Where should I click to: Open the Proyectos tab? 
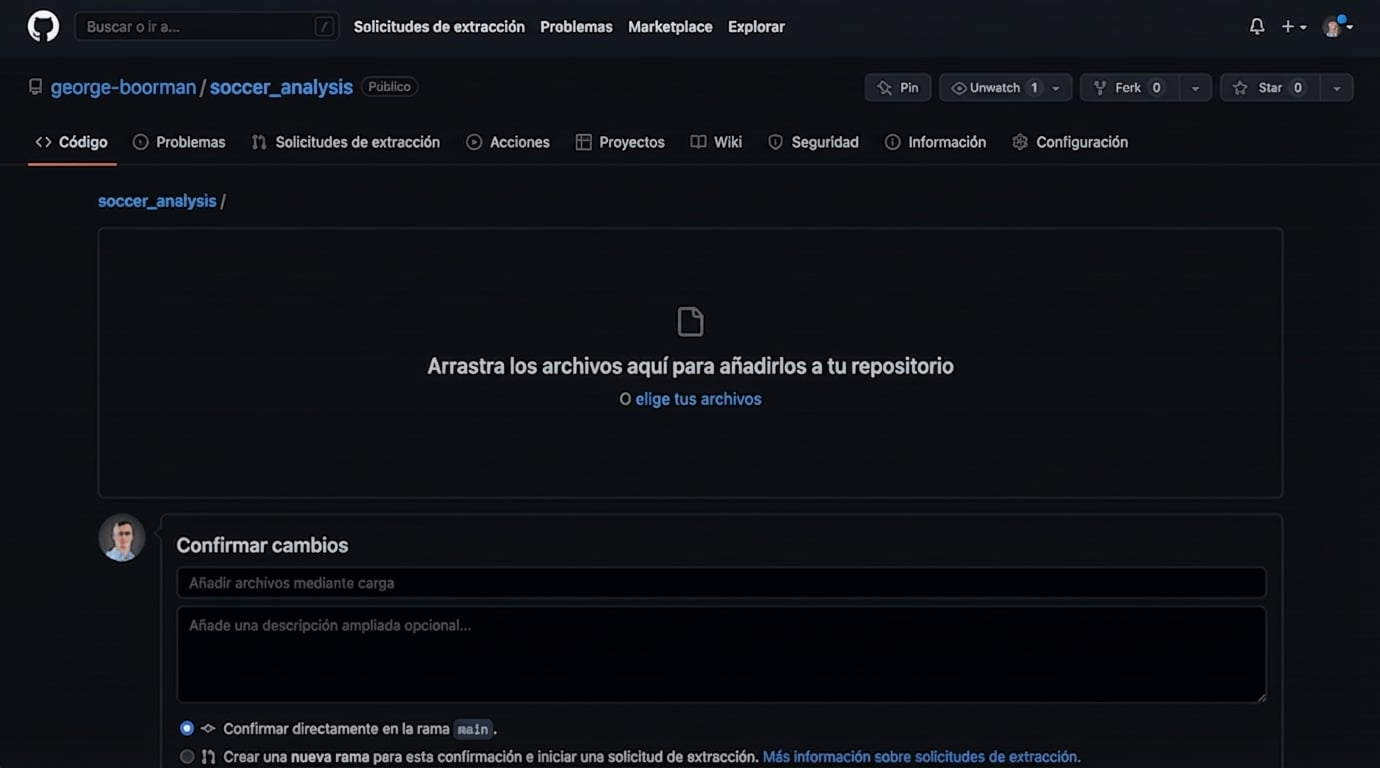pyautogui.click(x=620, y=142)
